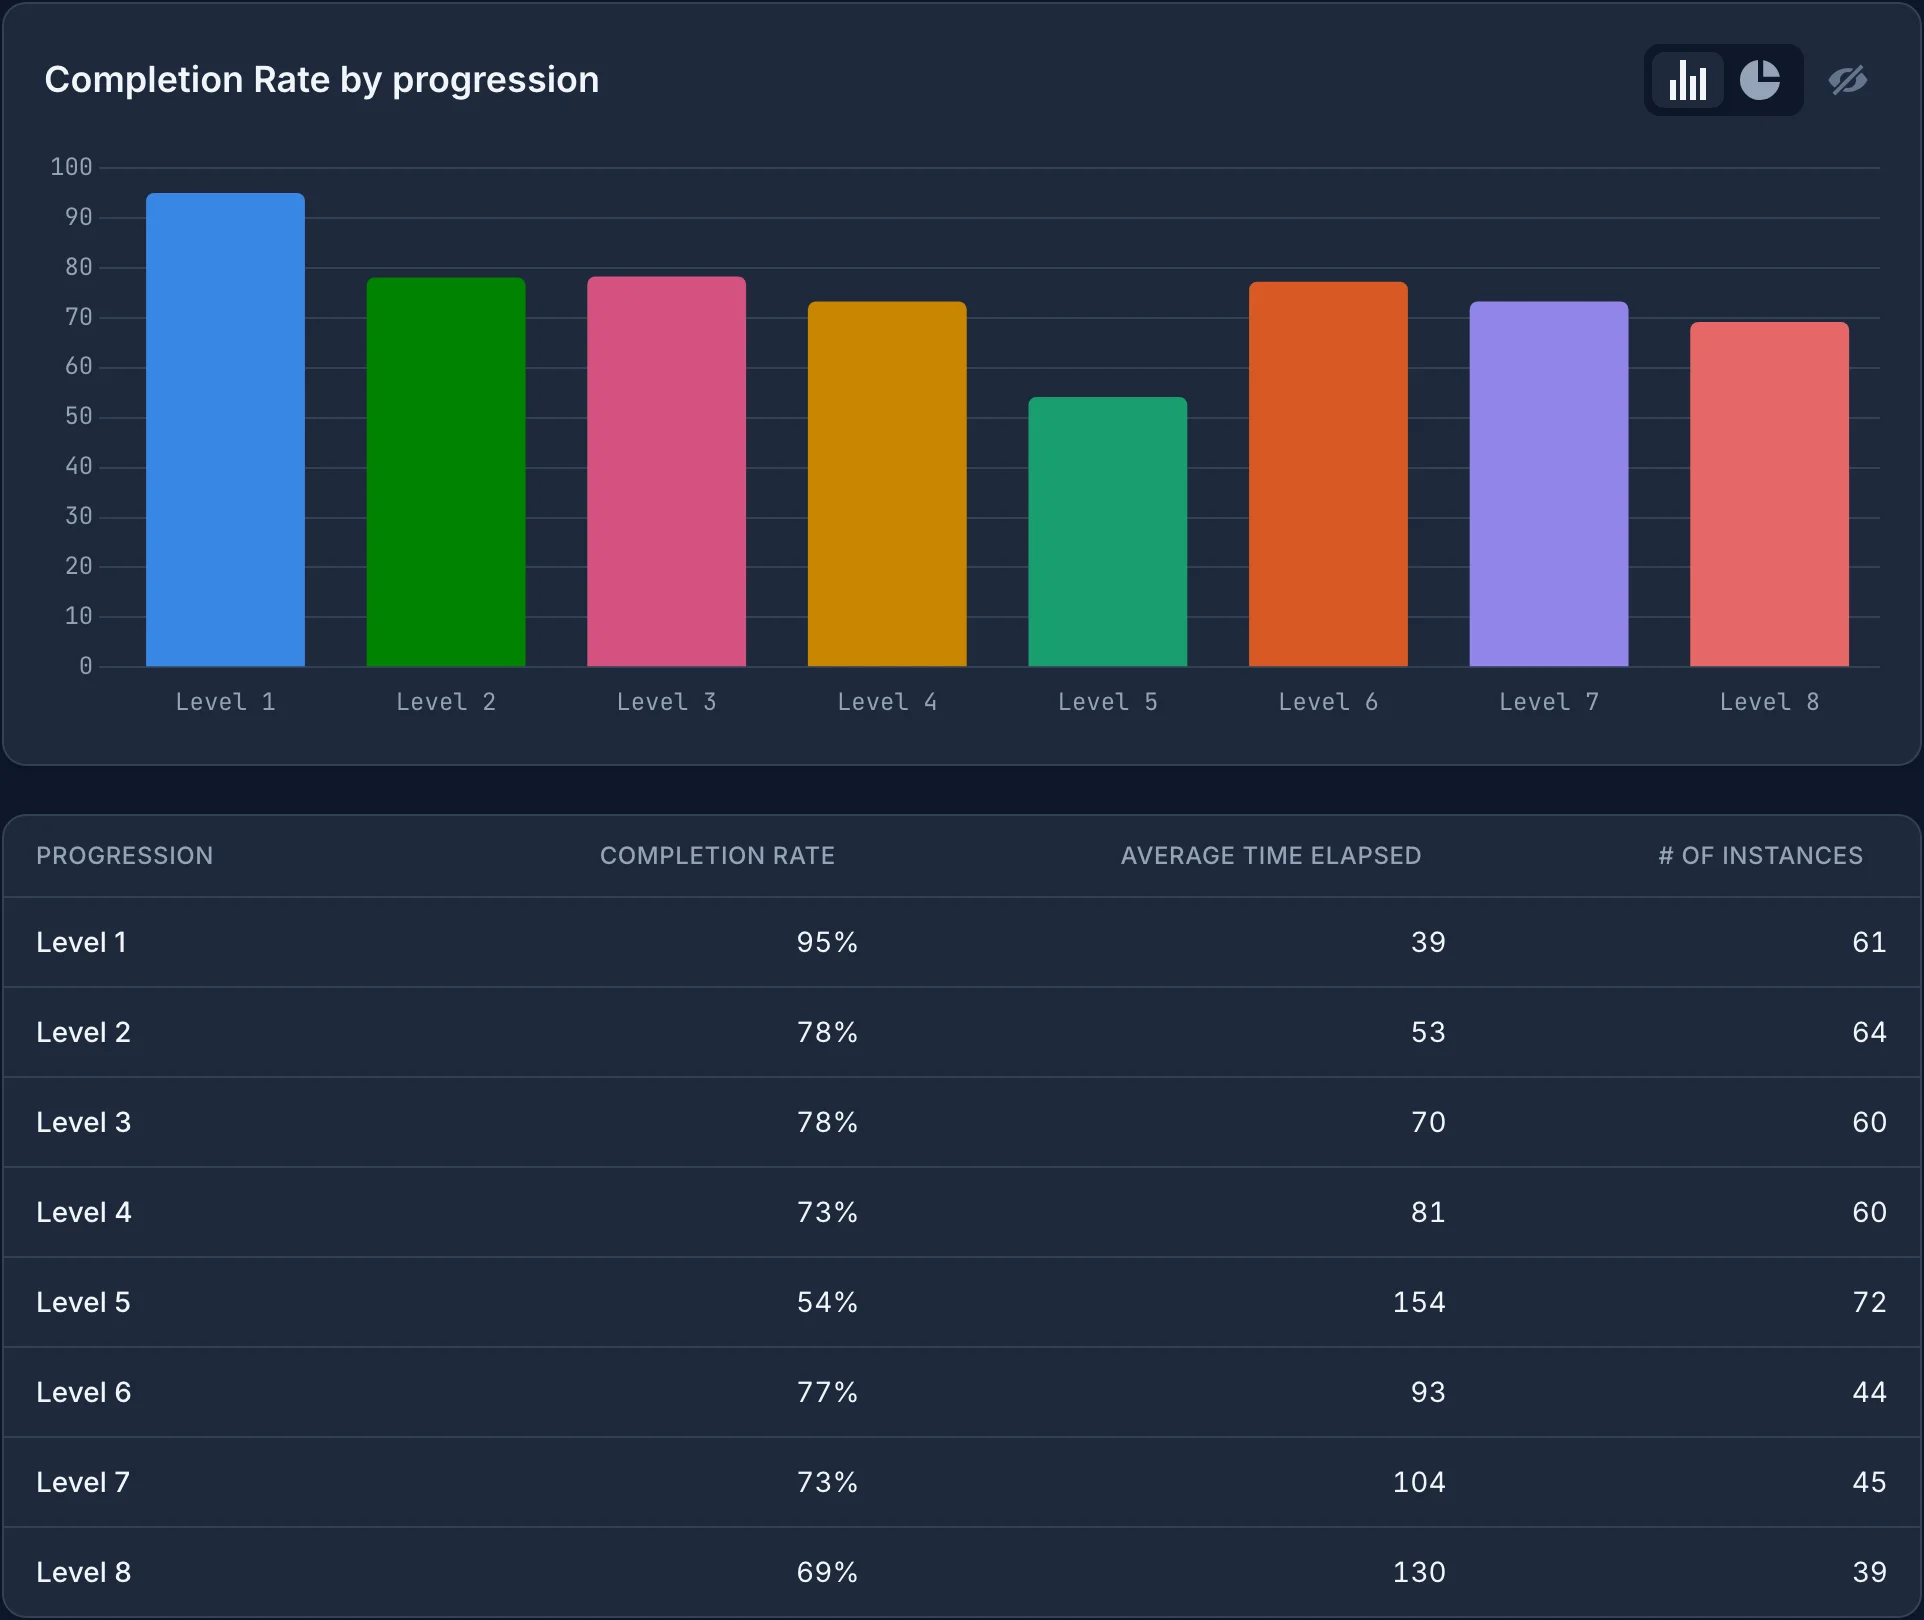This screenshot has height=1620, width=1924.
Task: Click the 54% completion rate cell
Action: (x=827, y=1302)
